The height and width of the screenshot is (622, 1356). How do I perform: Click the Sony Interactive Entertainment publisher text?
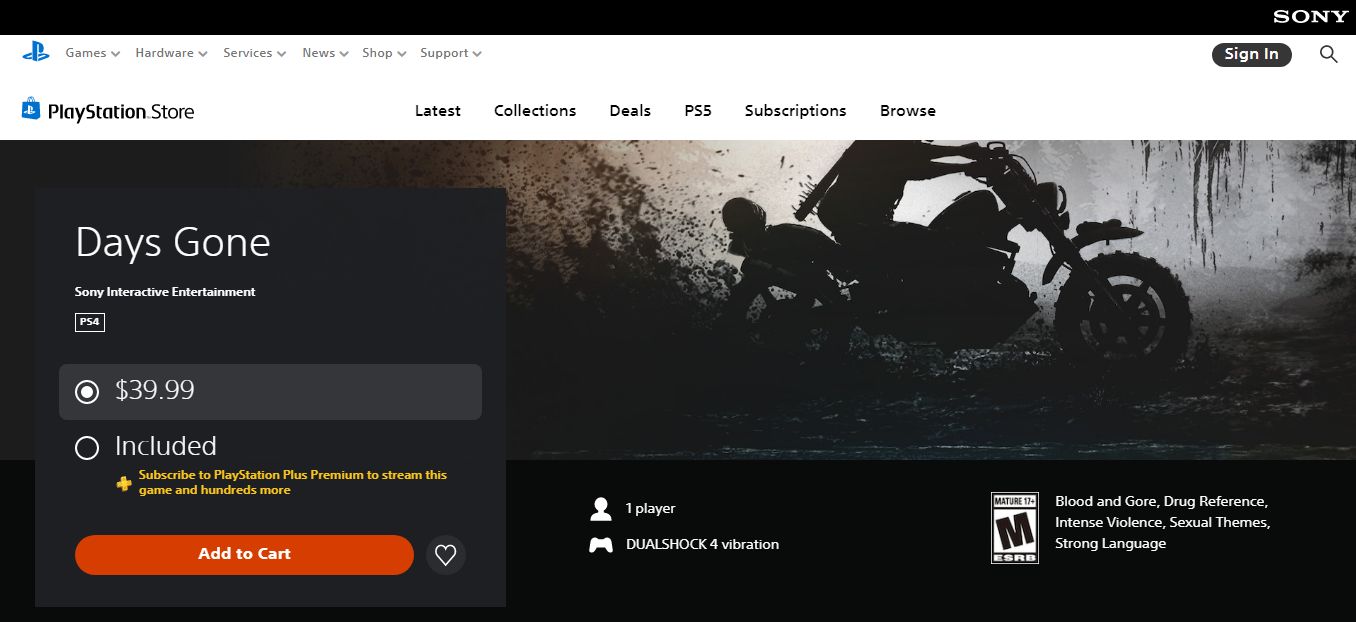point(165,292)
